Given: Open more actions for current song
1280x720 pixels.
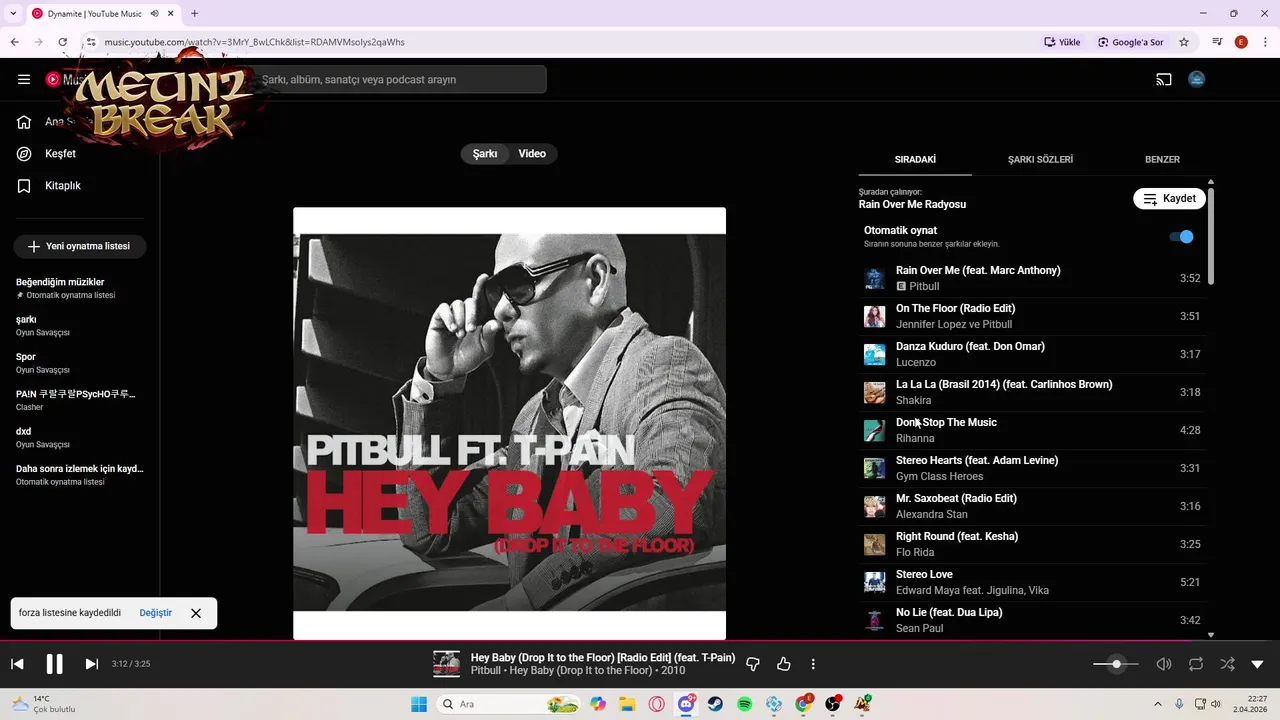Looking at the screenshot, I should pos(813,664).
